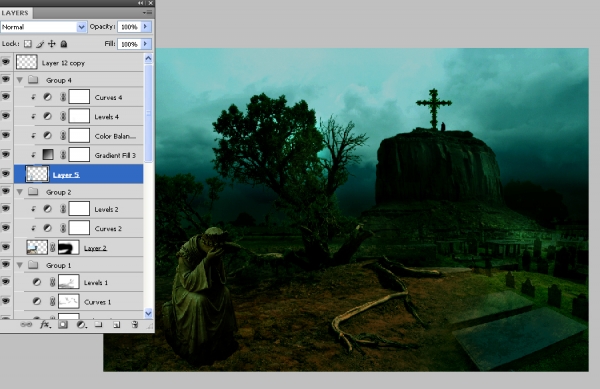Click the Group 4 folder icon

point(33,80)
